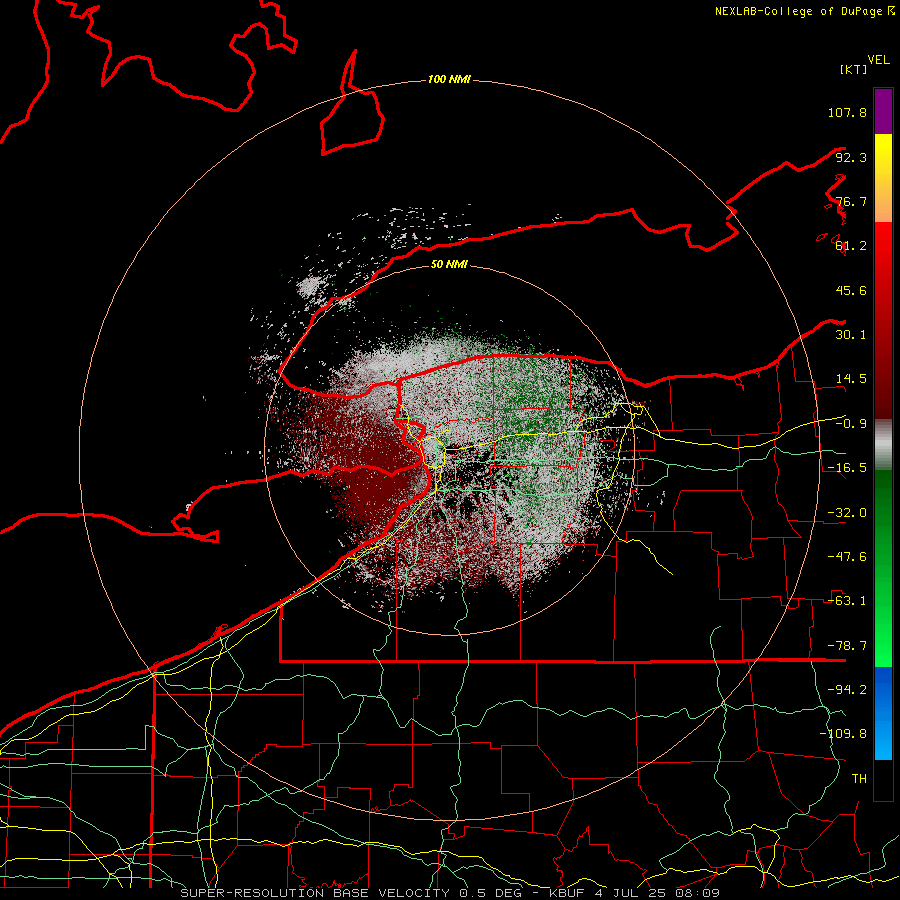Click the [KT] units label
Viewport: 900px width, 900px height.
(854, 69)
